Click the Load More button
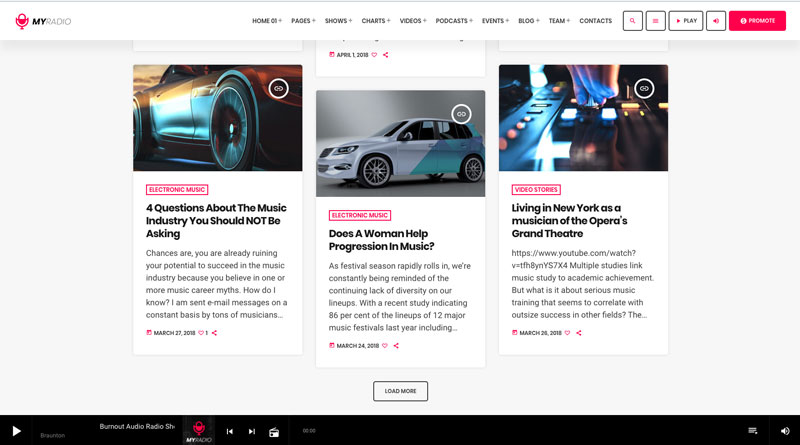The width and height of the screenshot is (800, 445). coord(400,391)
